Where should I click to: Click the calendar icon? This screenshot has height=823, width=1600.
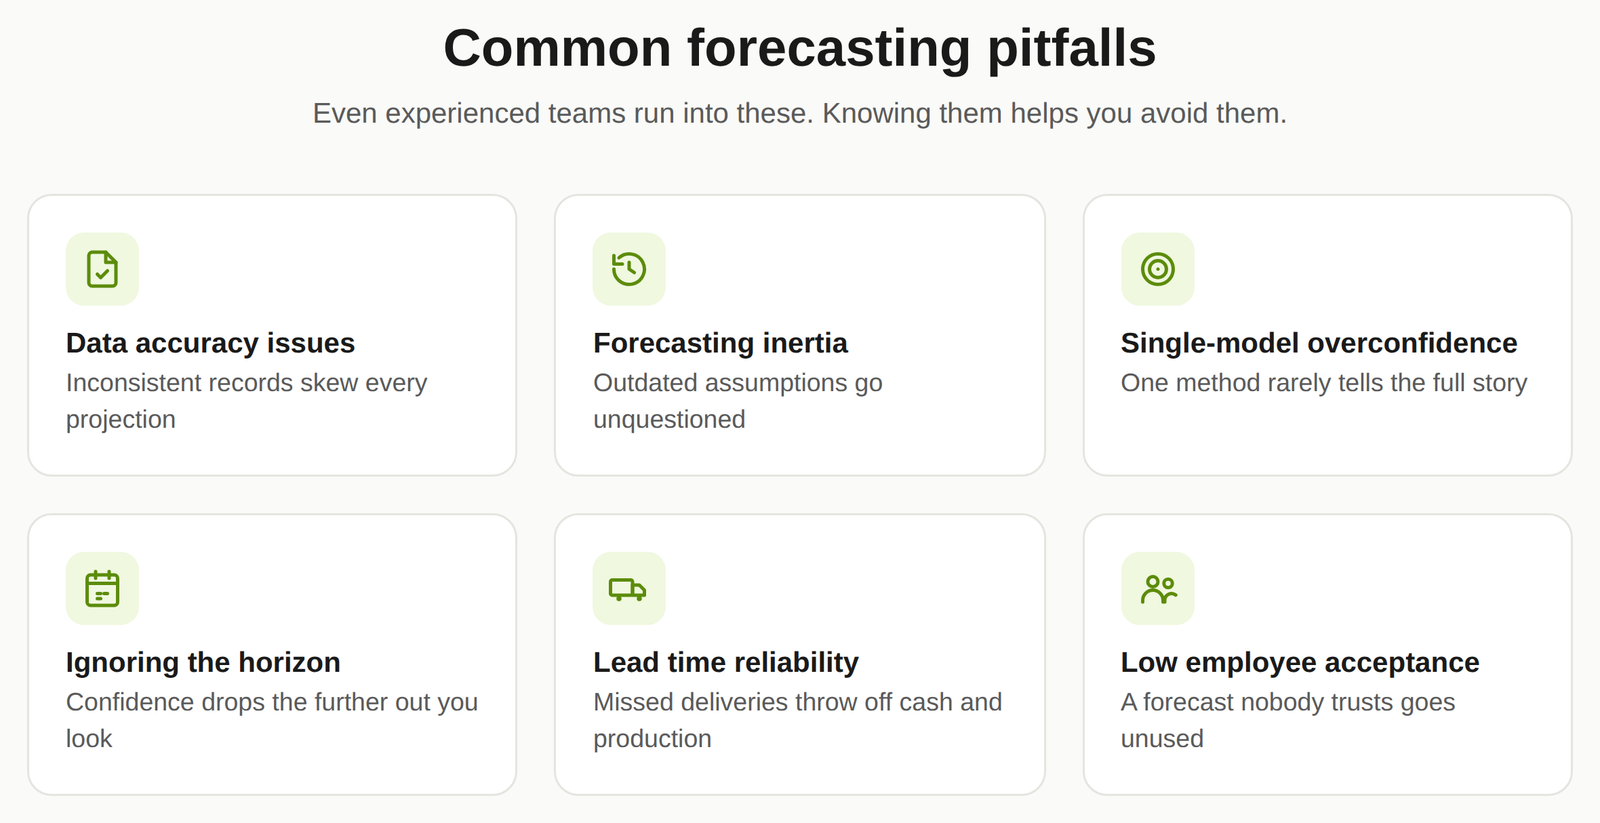(102, 589)
